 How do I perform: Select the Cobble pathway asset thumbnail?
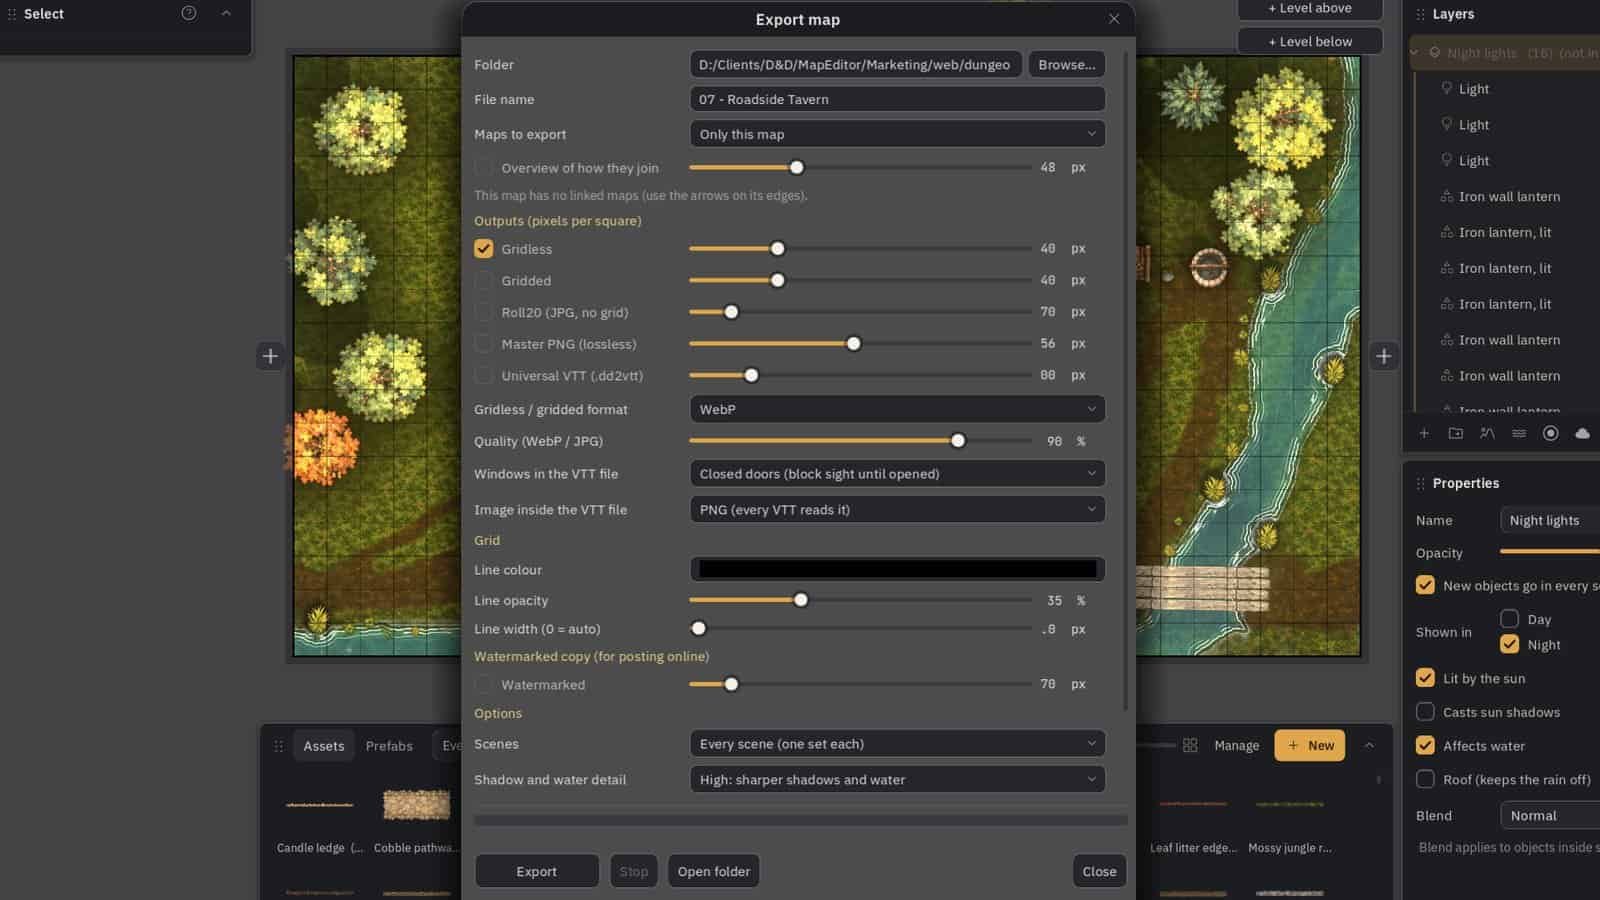417,805
